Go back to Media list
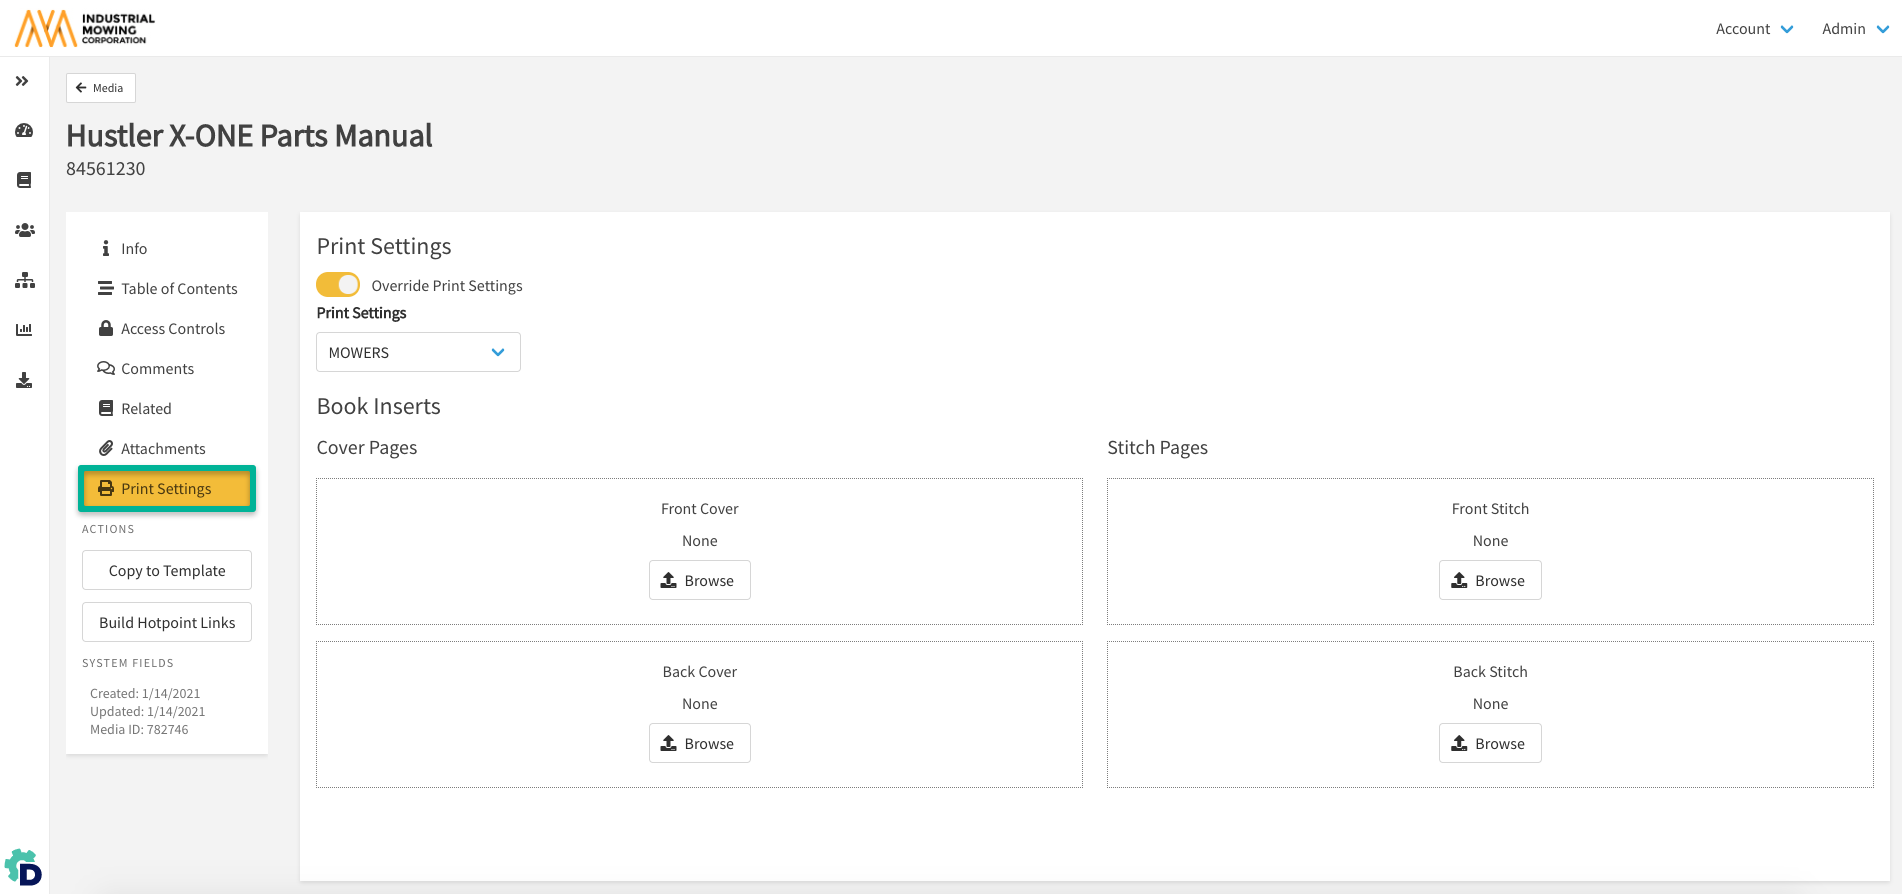The height and width of the screenshot is (894, 1902). click(100, 88)
